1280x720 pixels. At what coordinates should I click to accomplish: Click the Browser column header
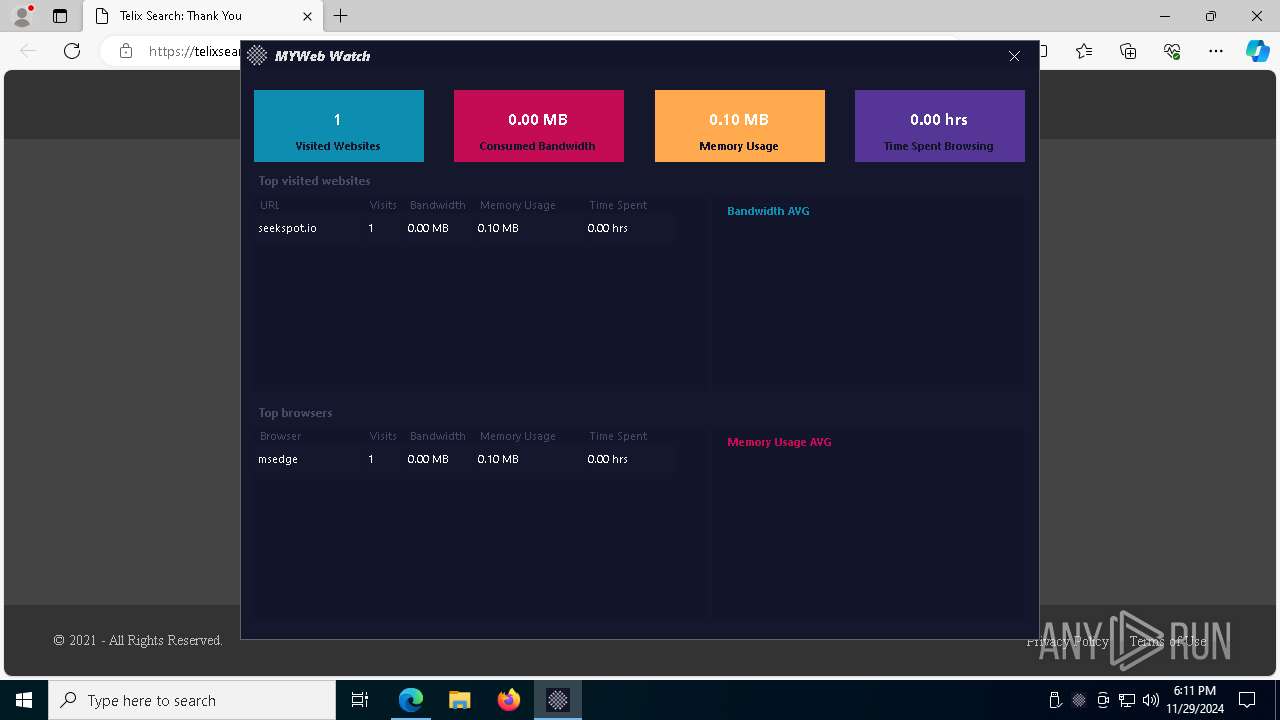point(280,436)
